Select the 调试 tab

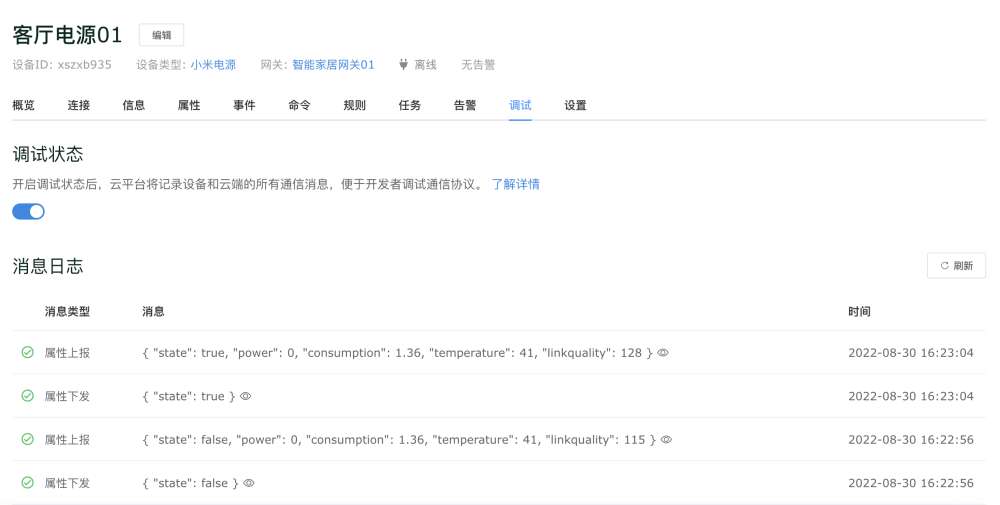click(x=520, y=105)
